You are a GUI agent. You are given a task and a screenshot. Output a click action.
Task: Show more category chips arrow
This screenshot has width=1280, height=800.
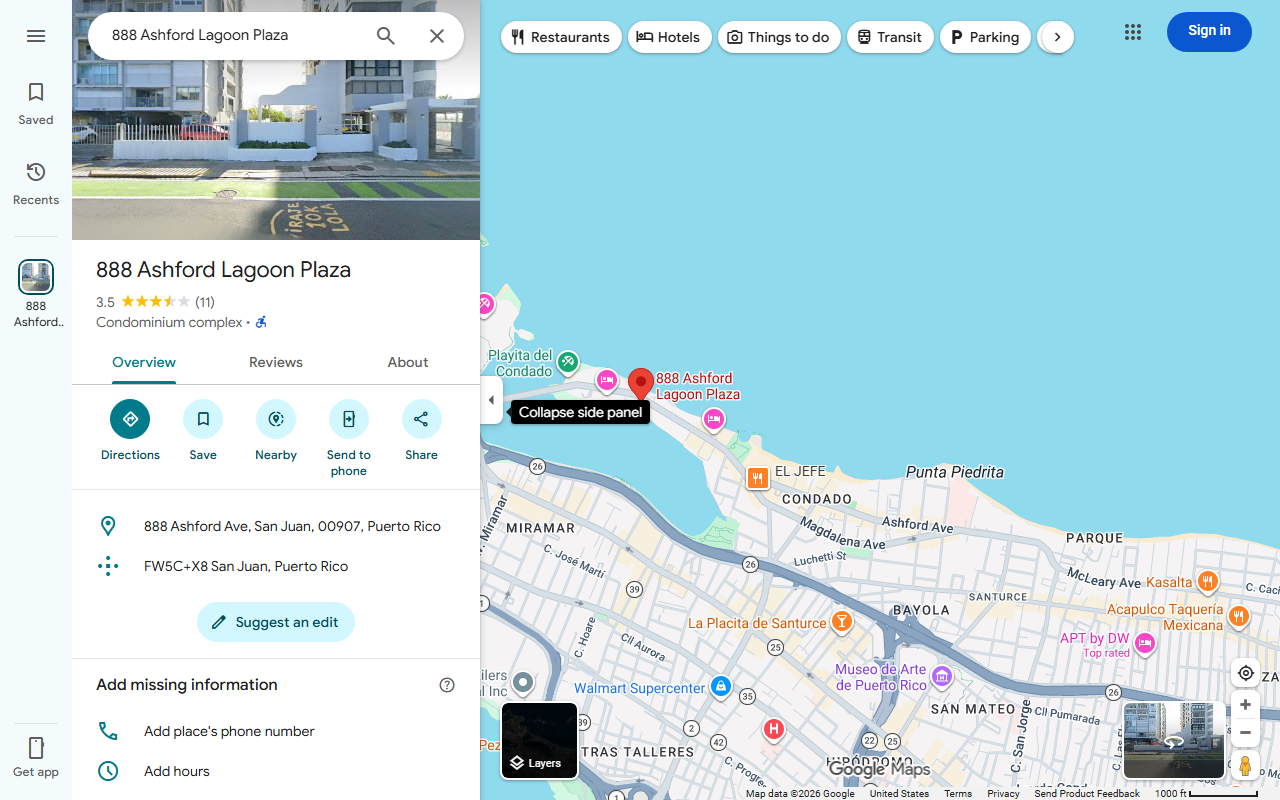[x=1057, y=37]
